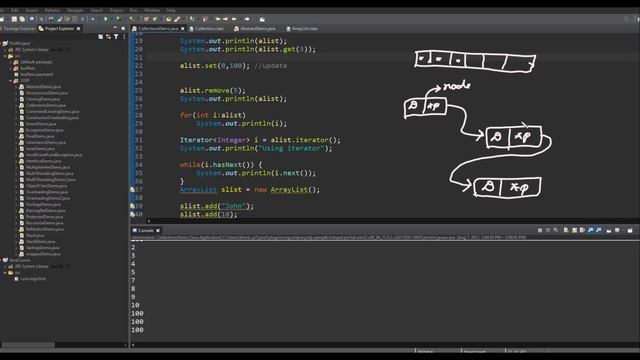Maximize the Project Explorer view
640x360 pixels.
point(123,28)
